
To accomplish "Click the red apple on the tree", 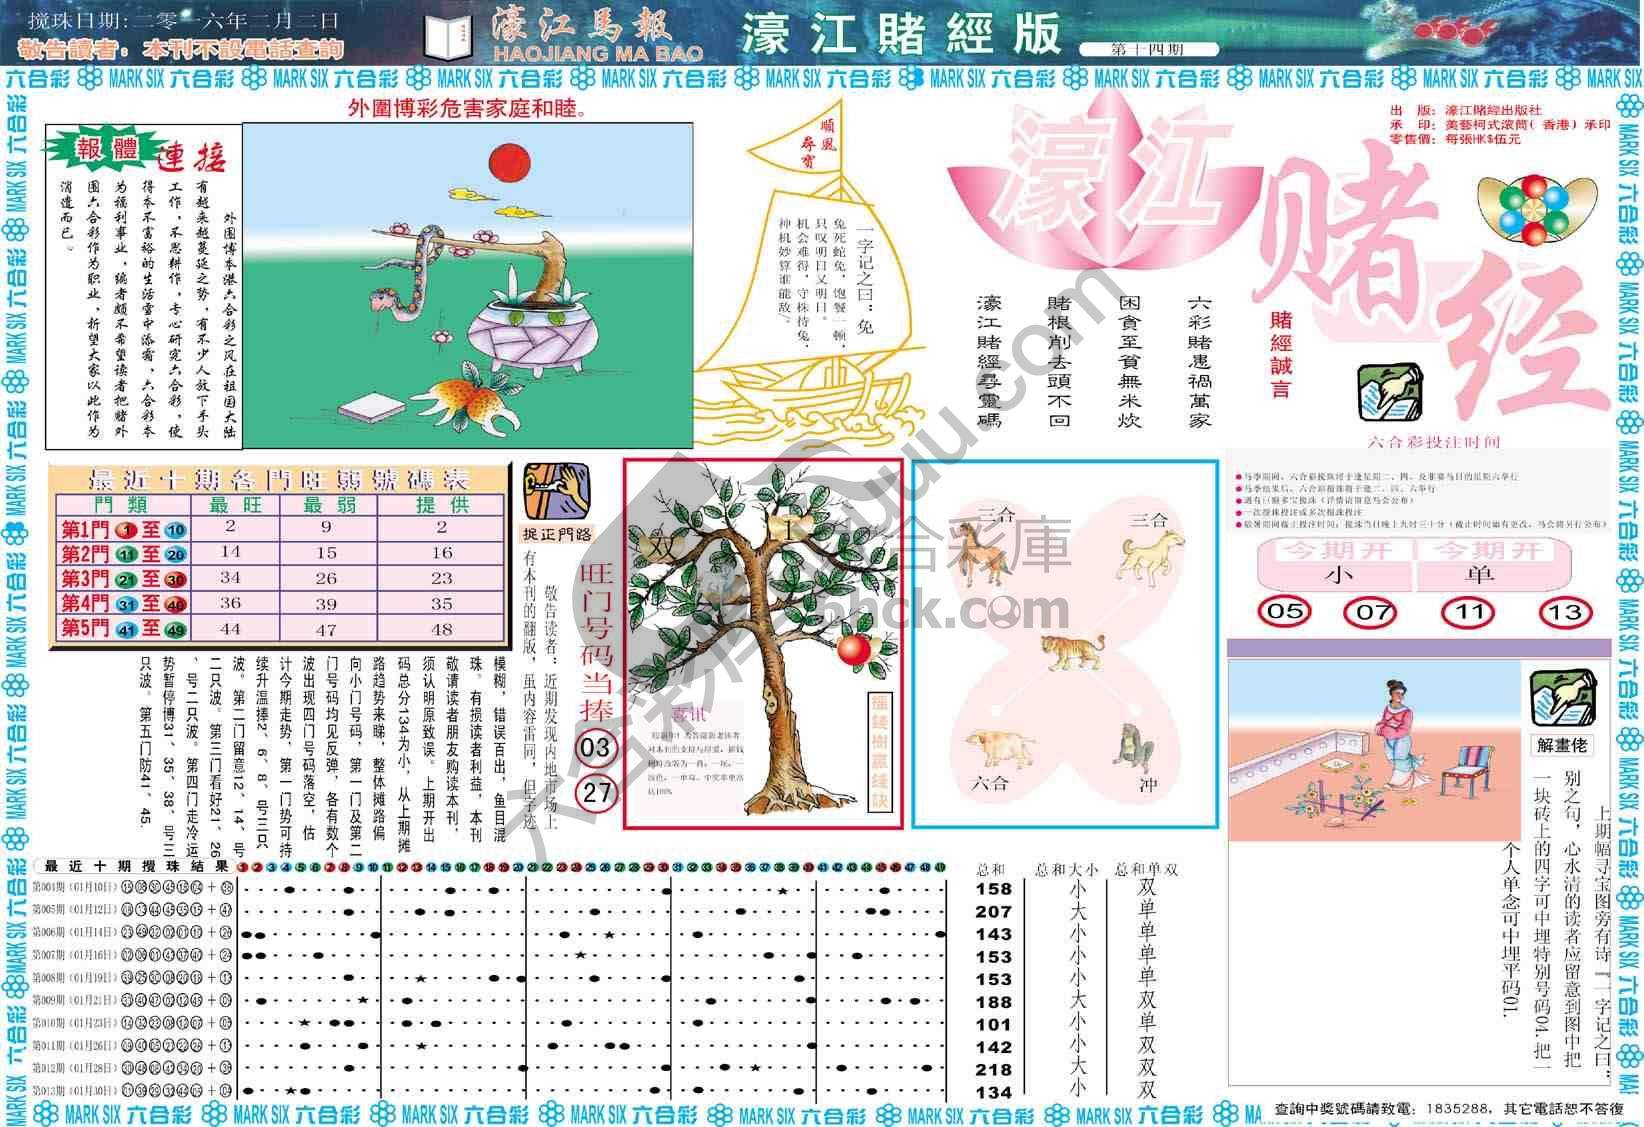I will coord(853,650).
